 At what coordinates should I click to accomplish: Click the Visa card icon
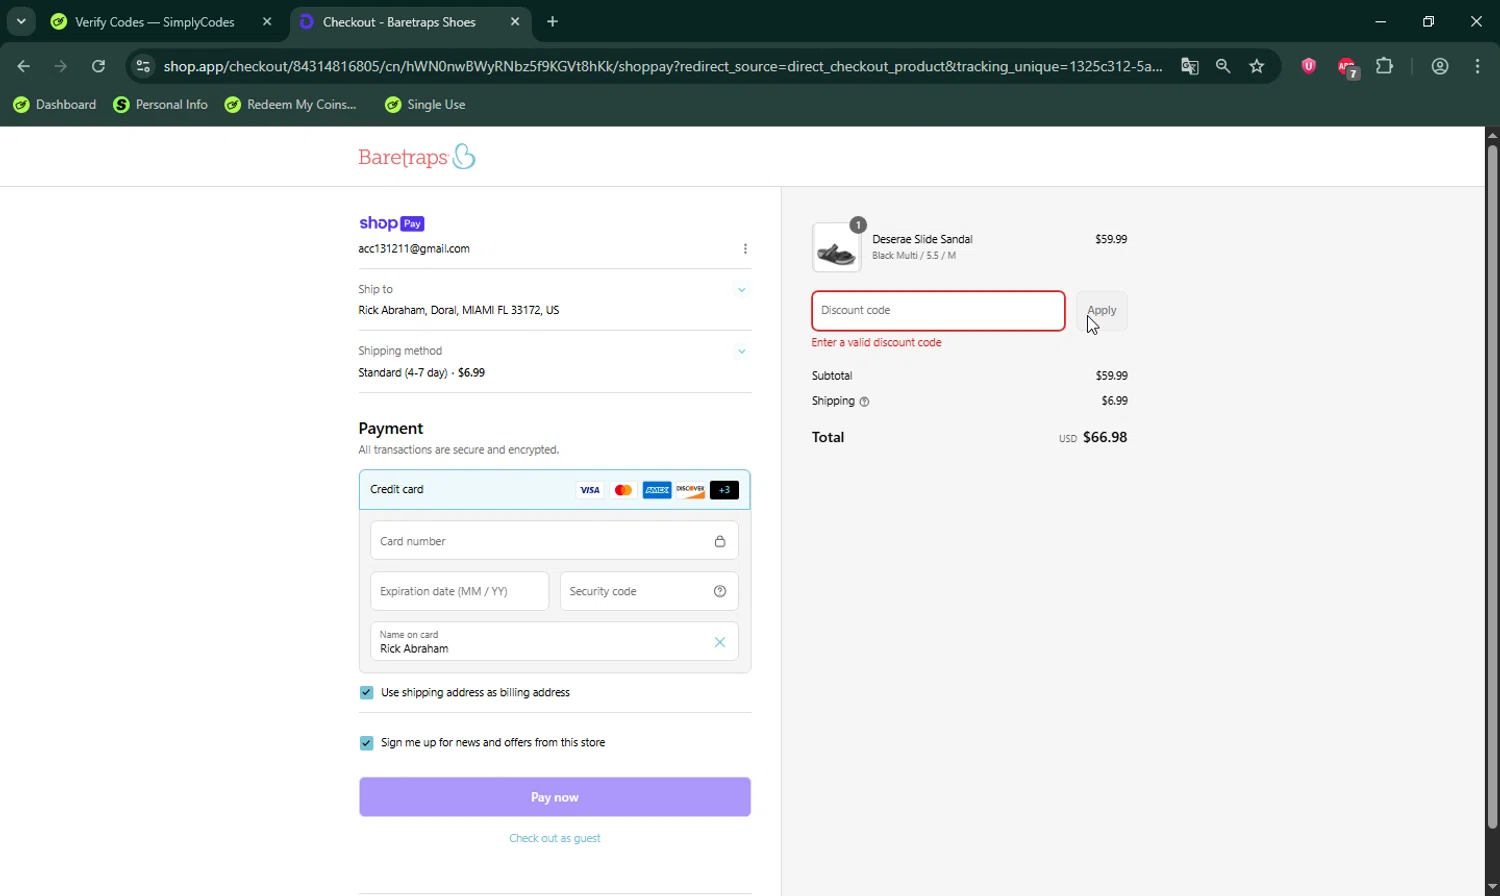tap(590, 490)
